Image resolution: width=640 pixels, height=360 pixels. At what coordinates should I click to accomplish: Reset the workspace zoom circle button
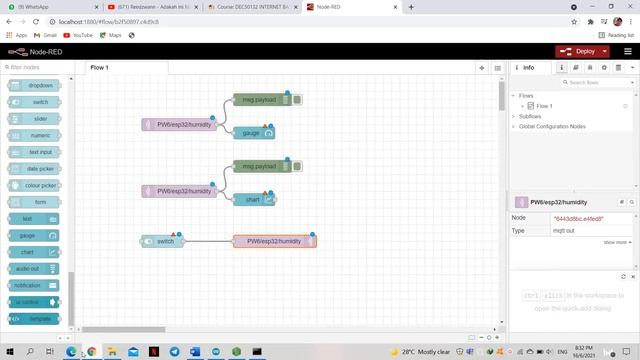tap(489, 338)
